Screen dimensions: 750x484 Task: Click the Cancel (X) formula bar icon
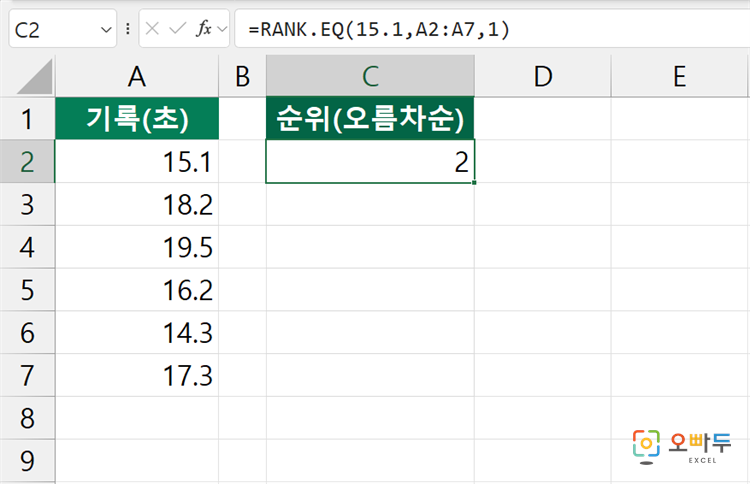point(152,29)
